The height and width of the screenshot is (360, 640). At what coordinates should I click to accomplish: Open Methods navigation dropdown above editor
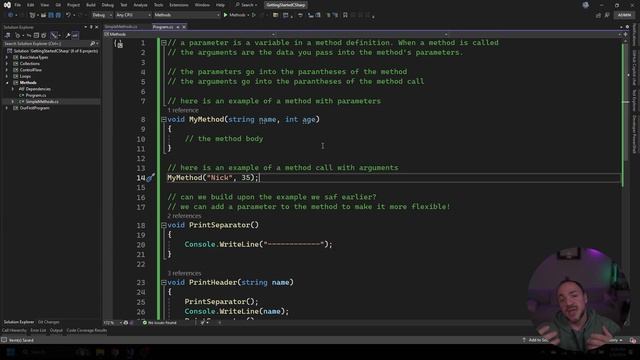189,35
